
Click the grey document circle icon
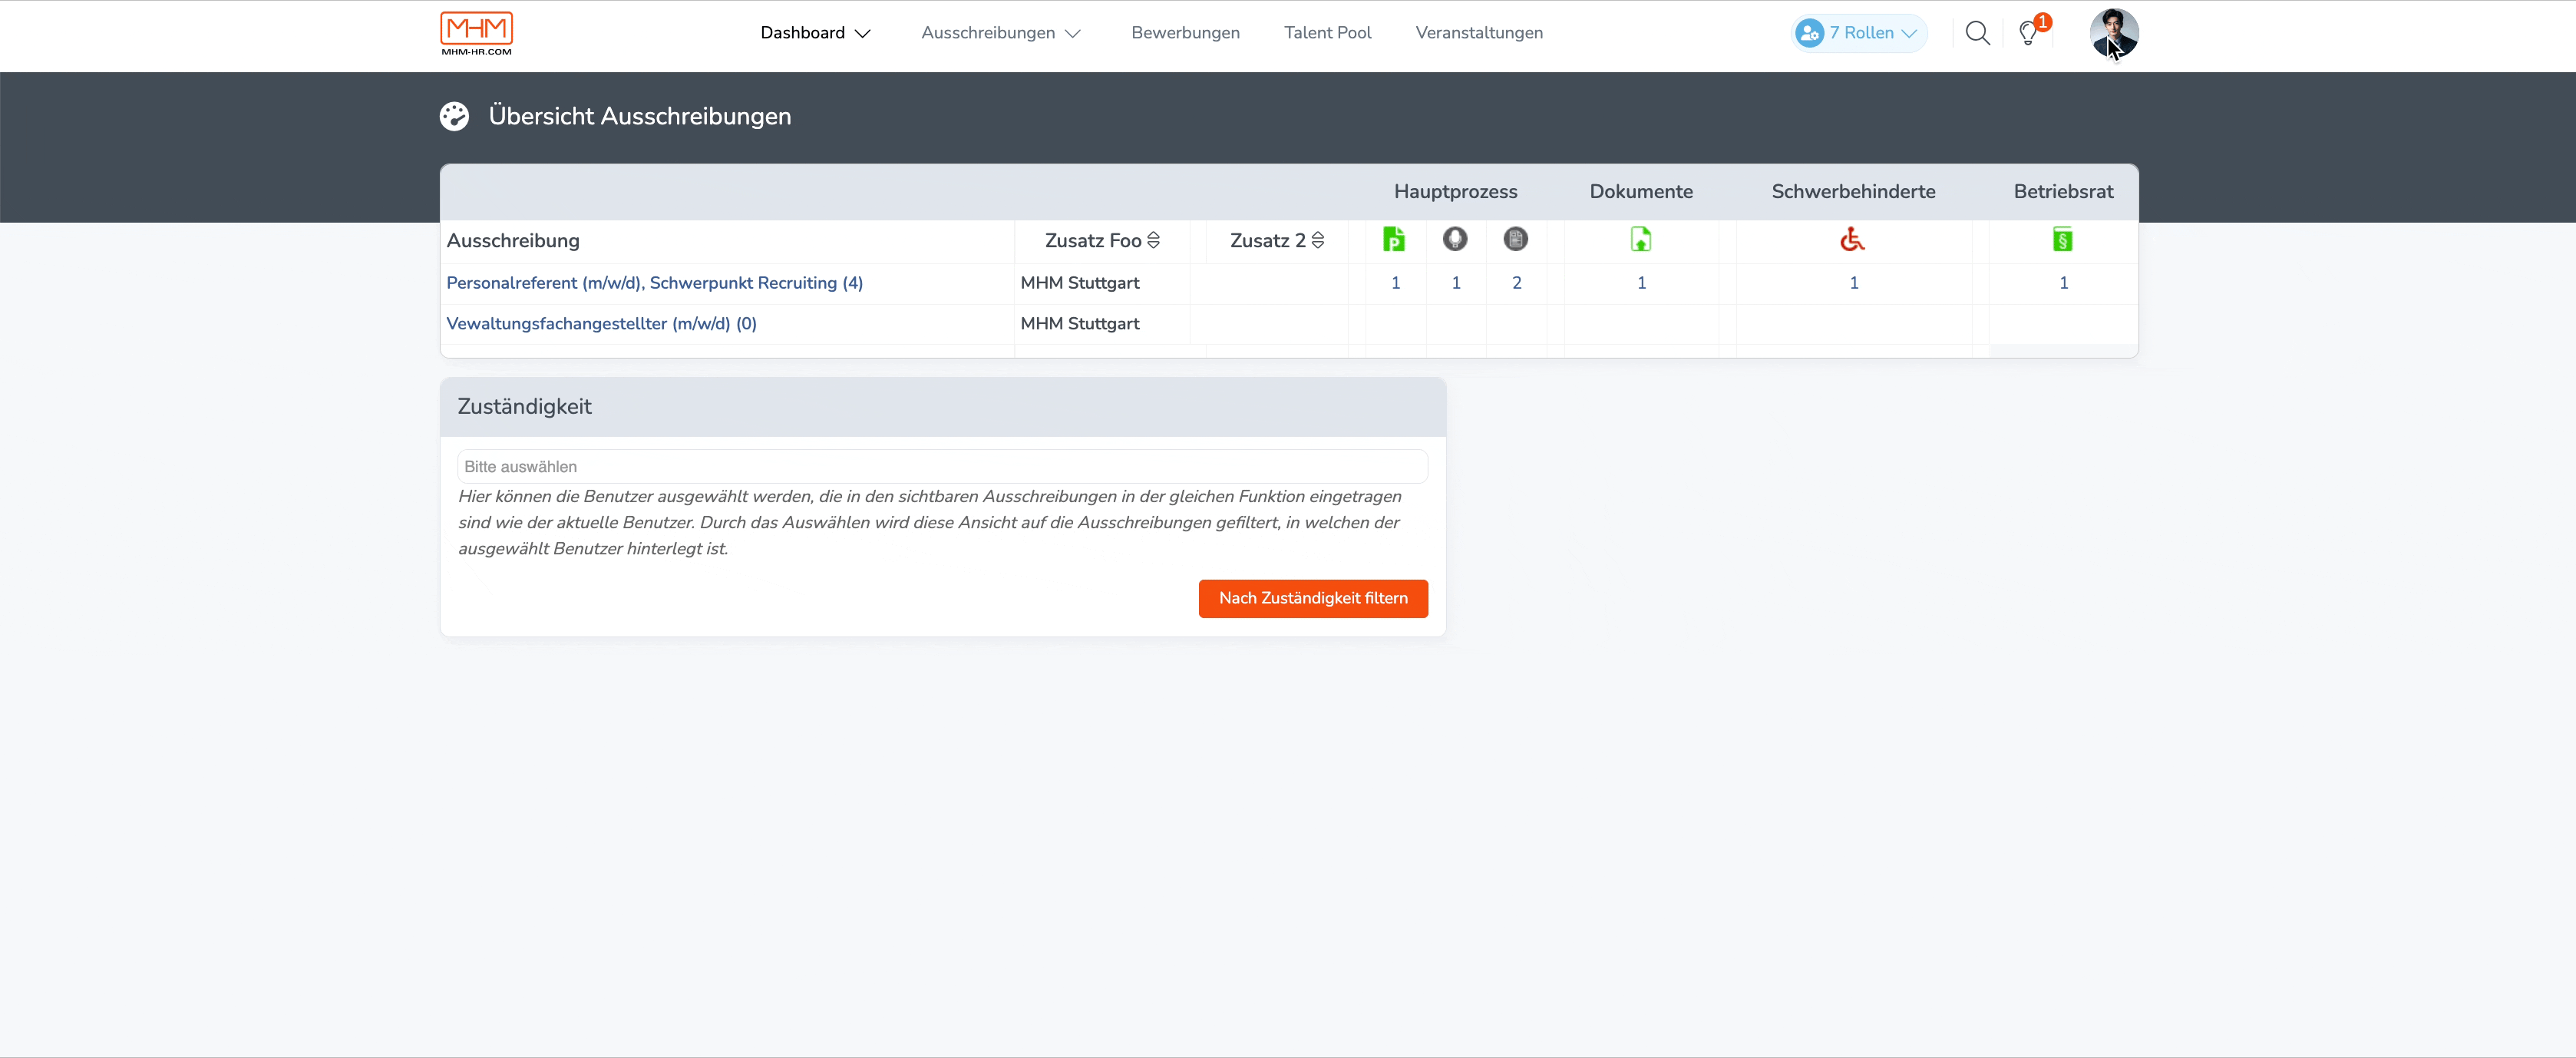[1516, 239]
